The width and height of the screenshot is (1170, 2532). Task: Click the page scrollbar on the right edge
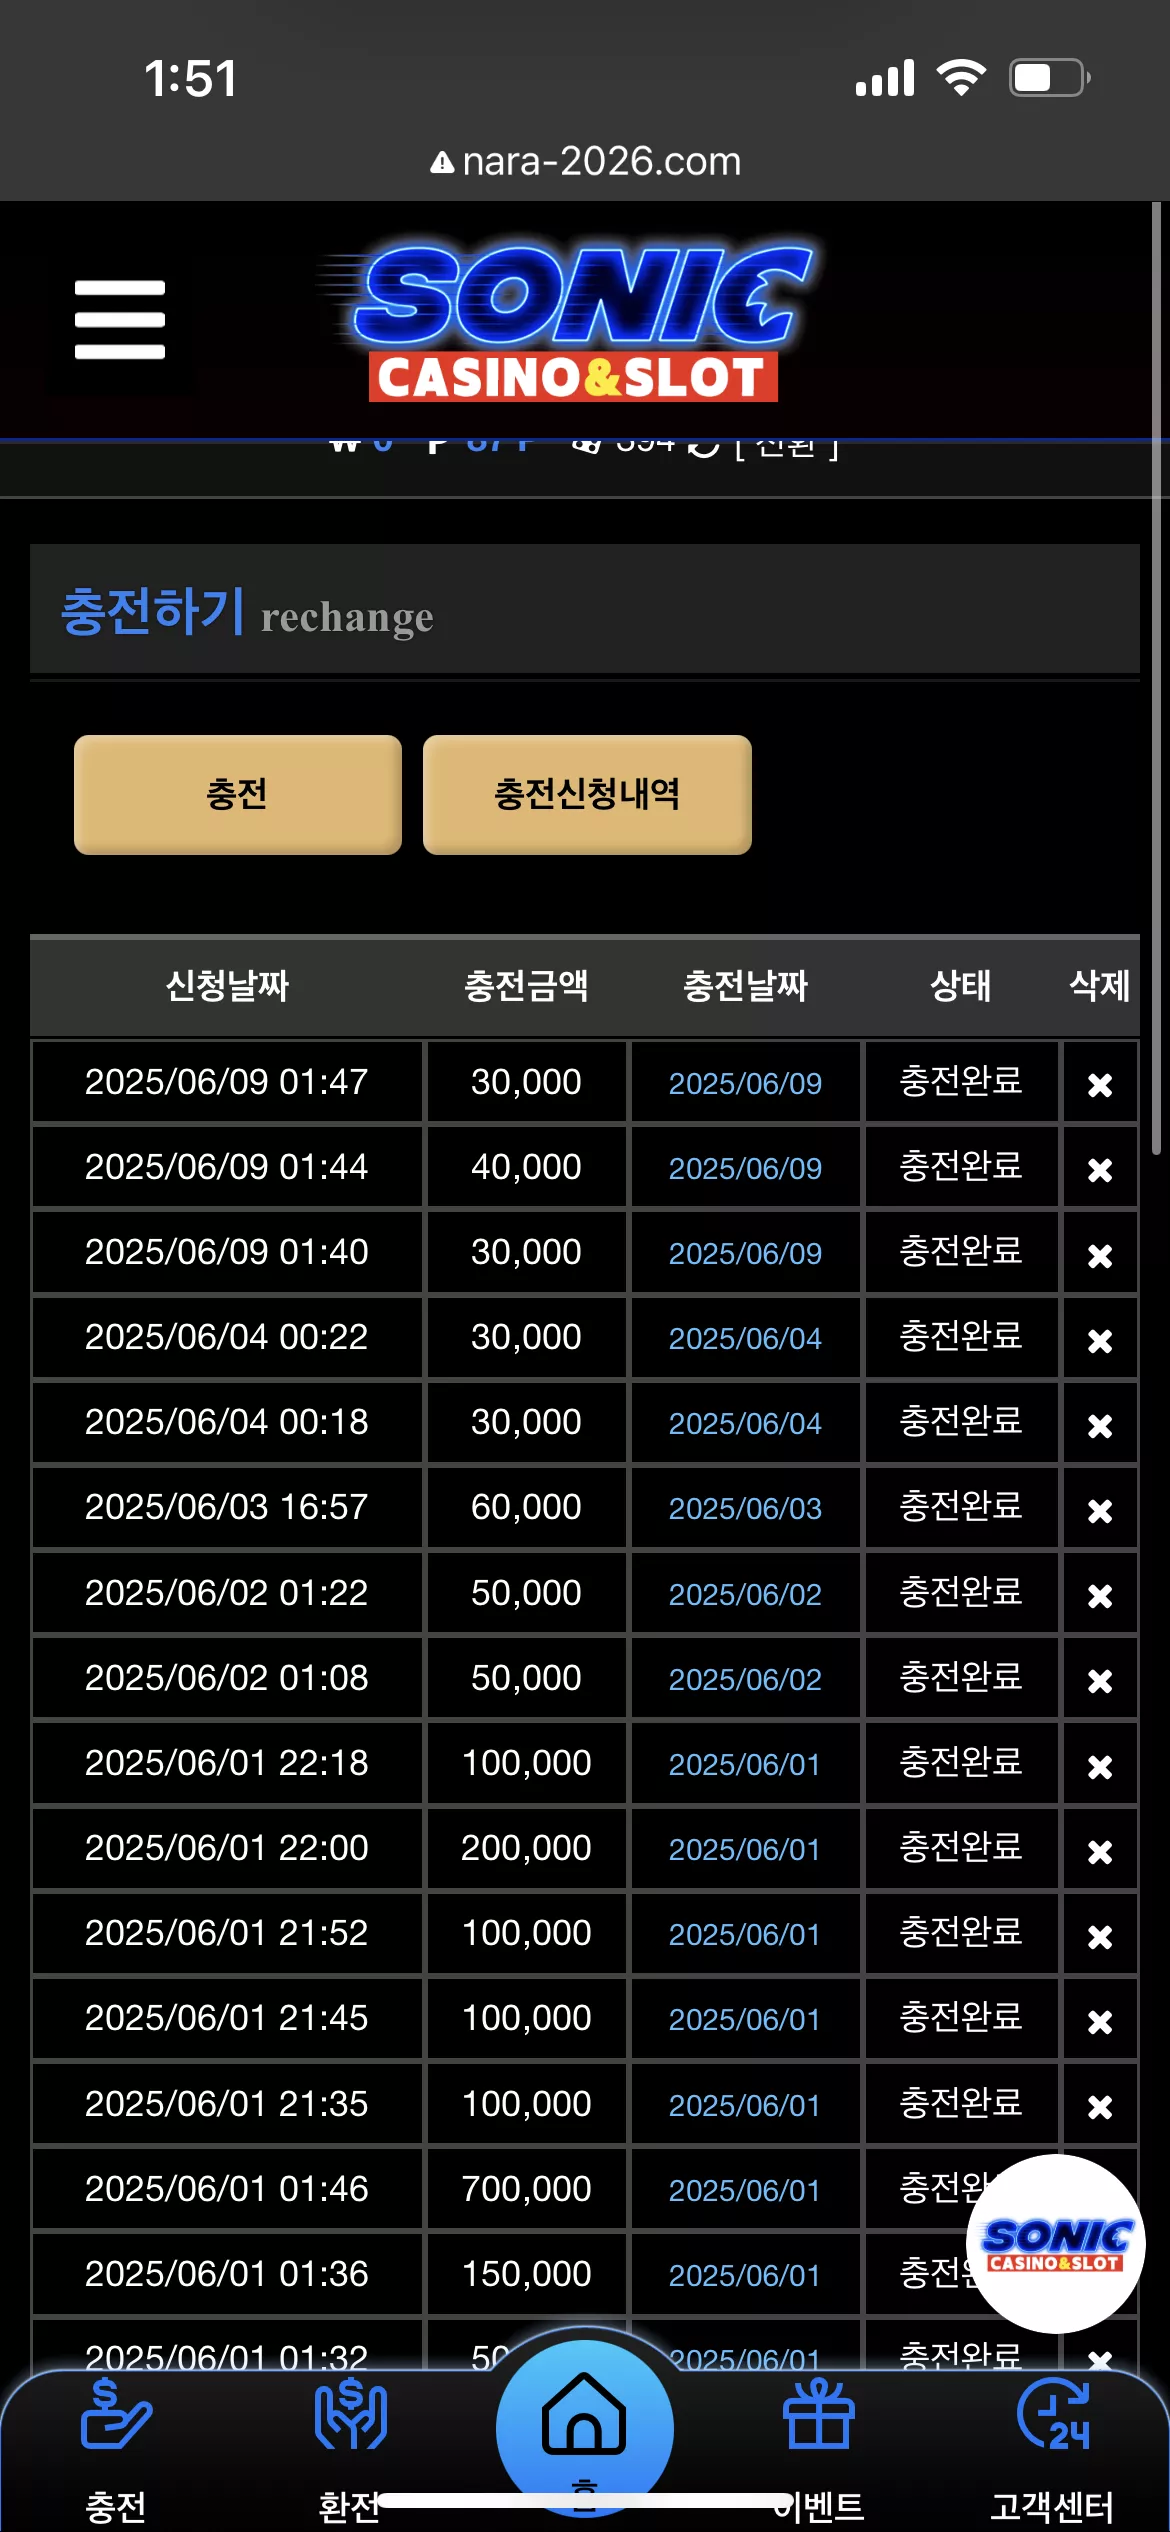[x=1156, y=680]
